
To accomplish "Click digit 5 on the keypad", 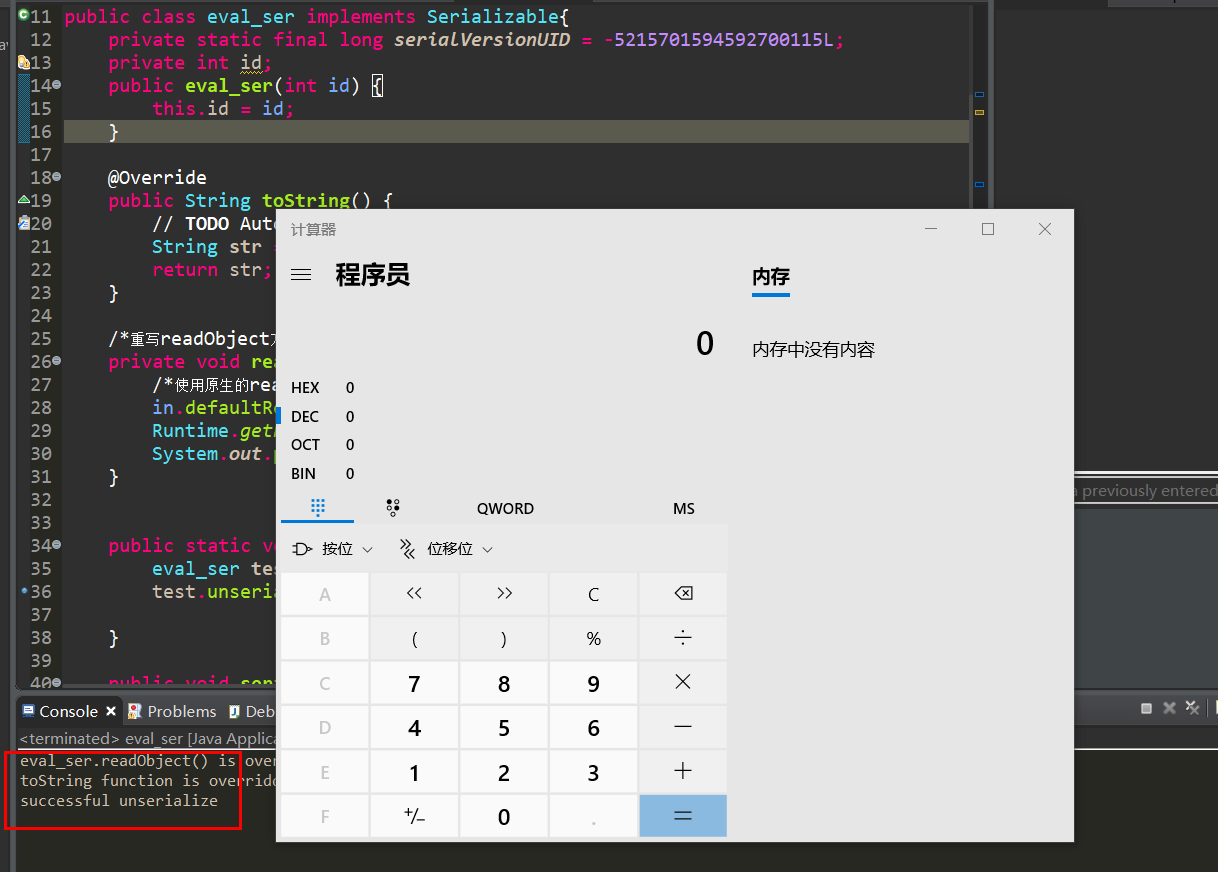I will [504, 727].
